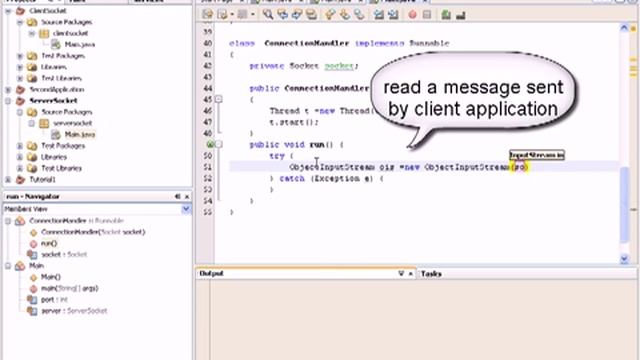Expand Test Packages under ClientSocket

tap(20, 56)
